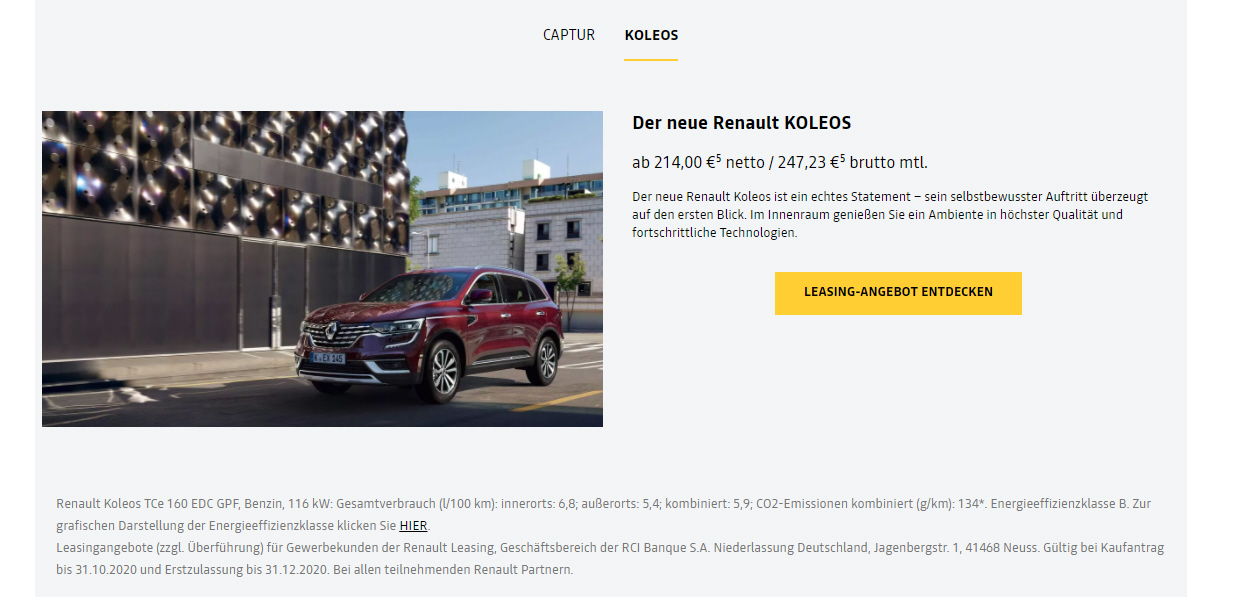
Task: Select the KOLEOS tab
Action: click(x=651, y=35)
